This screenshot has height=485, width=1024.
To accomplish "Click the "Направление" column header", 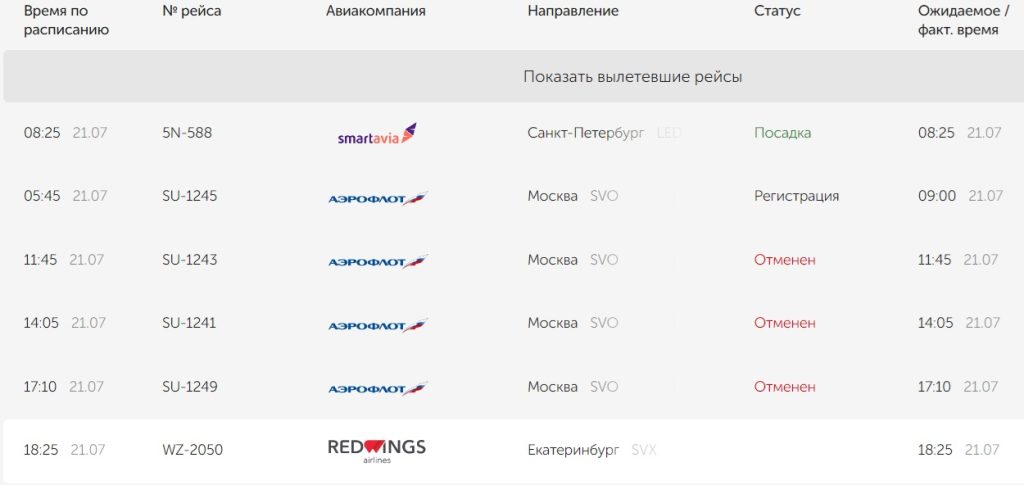I will [x=573, y=11].
